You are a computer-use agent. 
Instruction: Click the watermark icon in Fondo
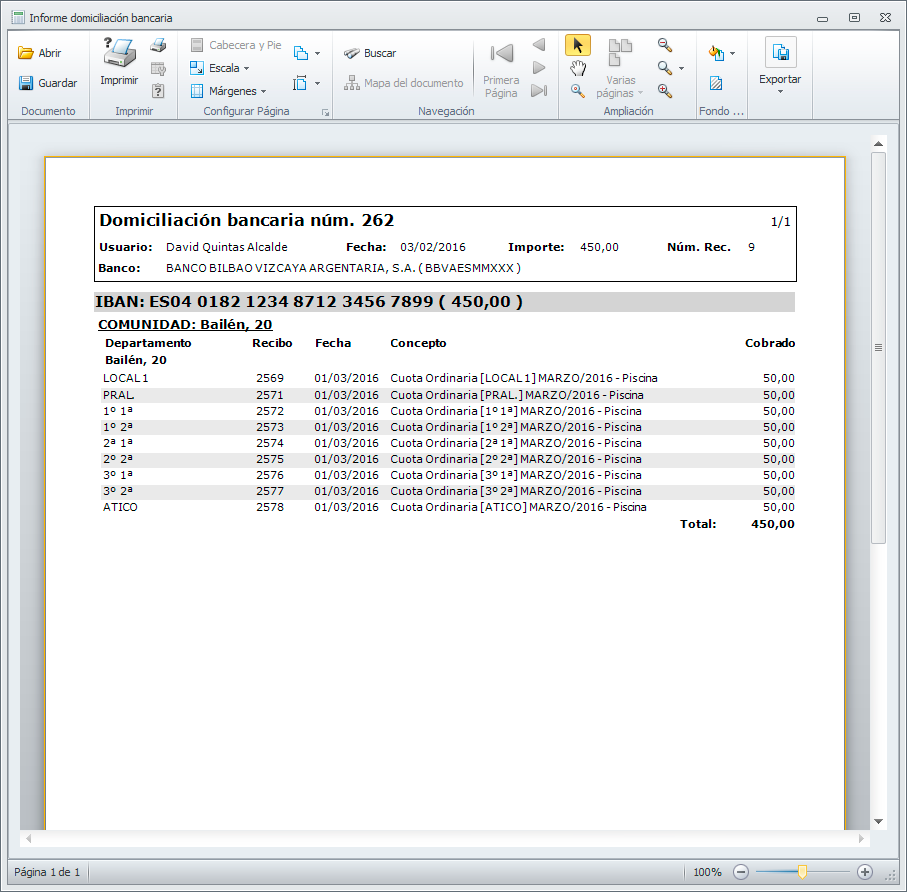click(x=716, y=83)
